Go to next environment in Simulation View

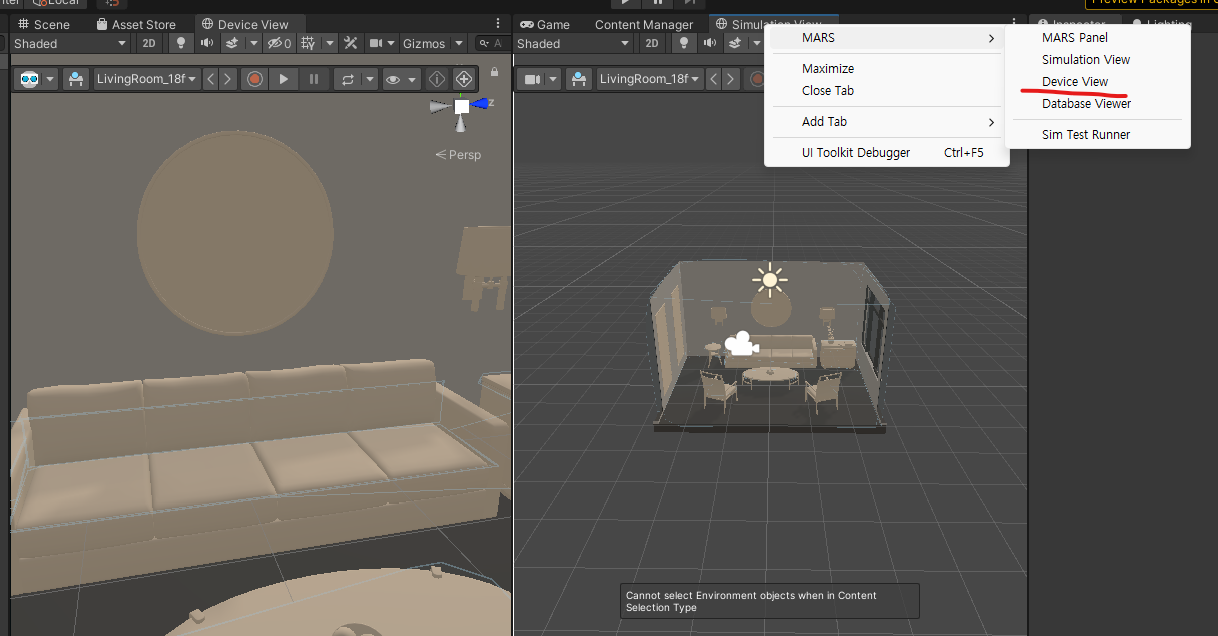[732, 79]
